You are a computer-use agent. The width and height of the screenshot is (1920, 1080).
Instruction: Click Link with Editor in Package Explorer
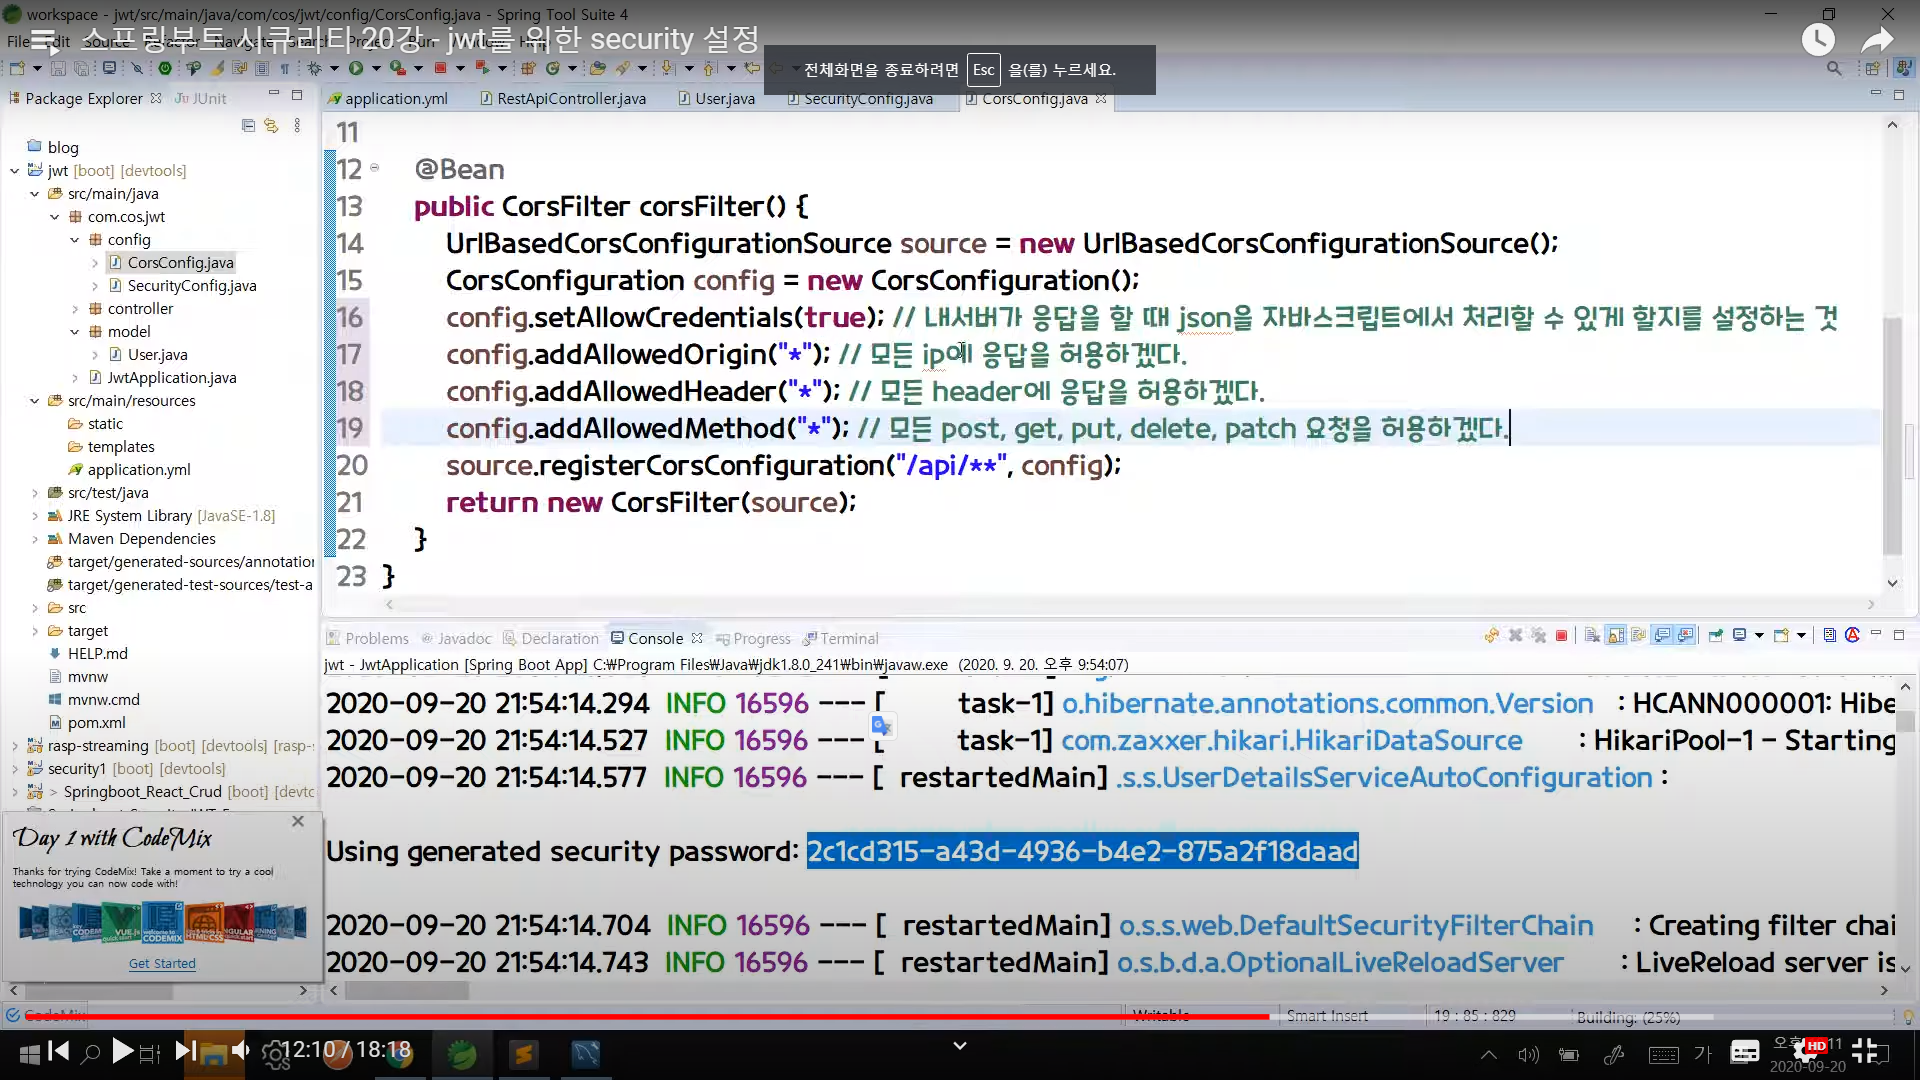(271, 126)
